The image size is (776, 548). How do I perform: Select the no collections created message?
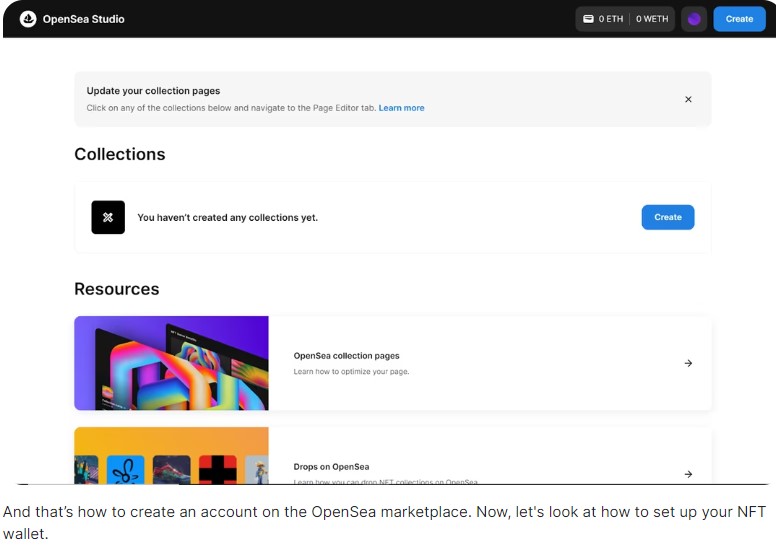[227, 217]
